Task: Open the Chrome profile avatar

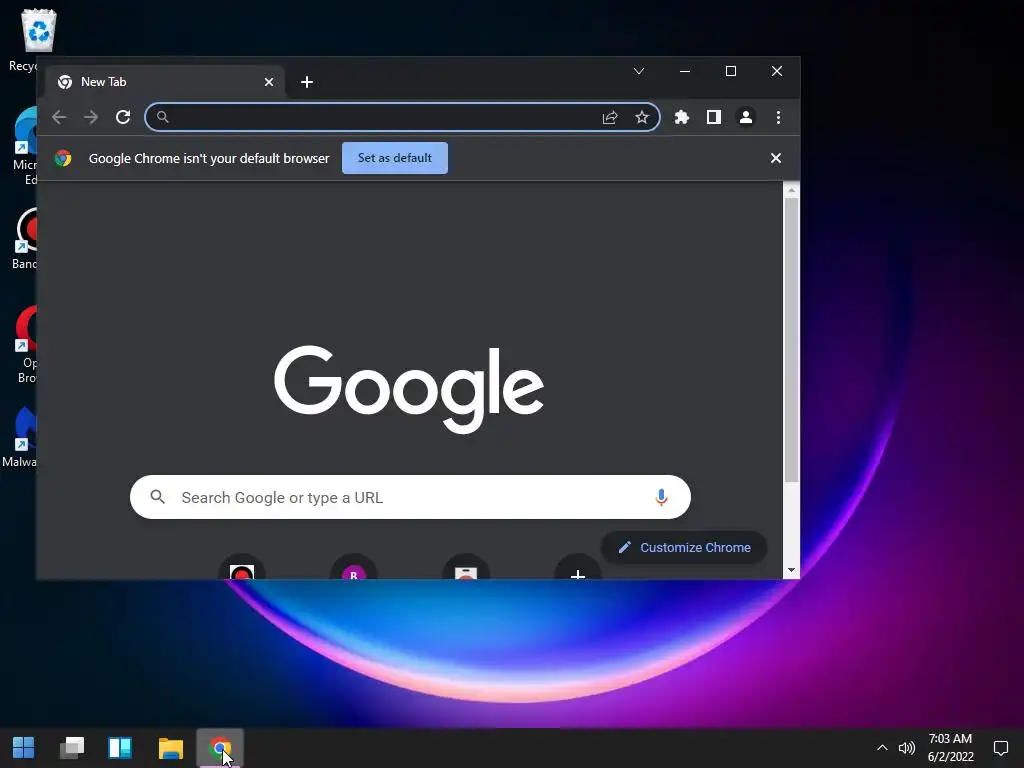Action: tap(746, 117)
